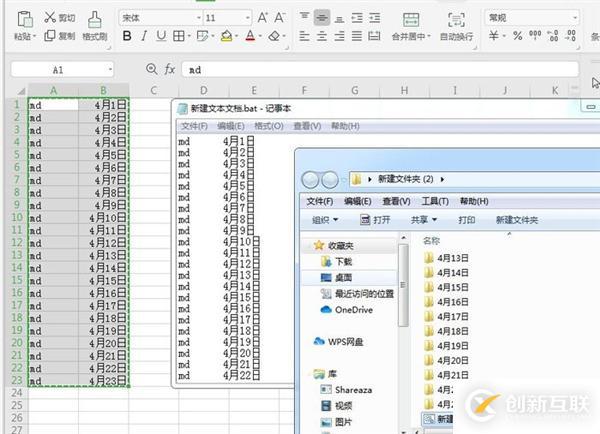Decrease font size with smaller A icon

[280, 18]
